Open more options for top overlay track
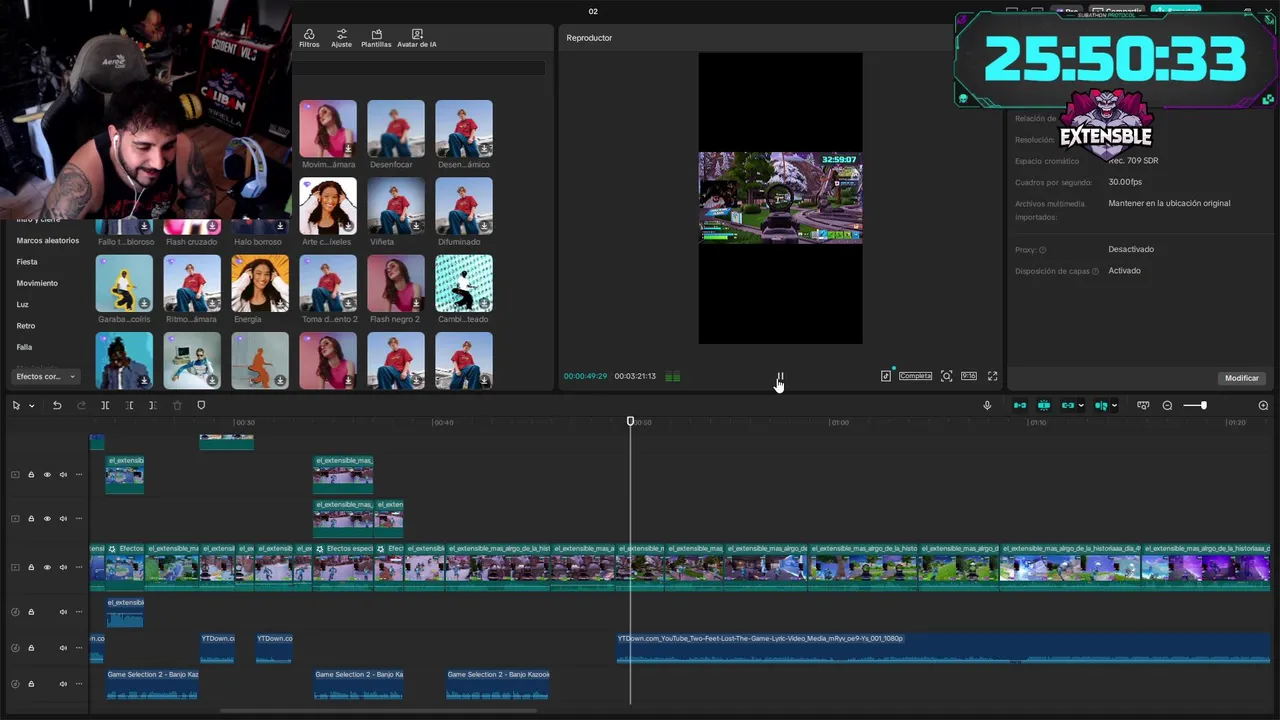The image size is (1280, 720). [x=79, y=475]
